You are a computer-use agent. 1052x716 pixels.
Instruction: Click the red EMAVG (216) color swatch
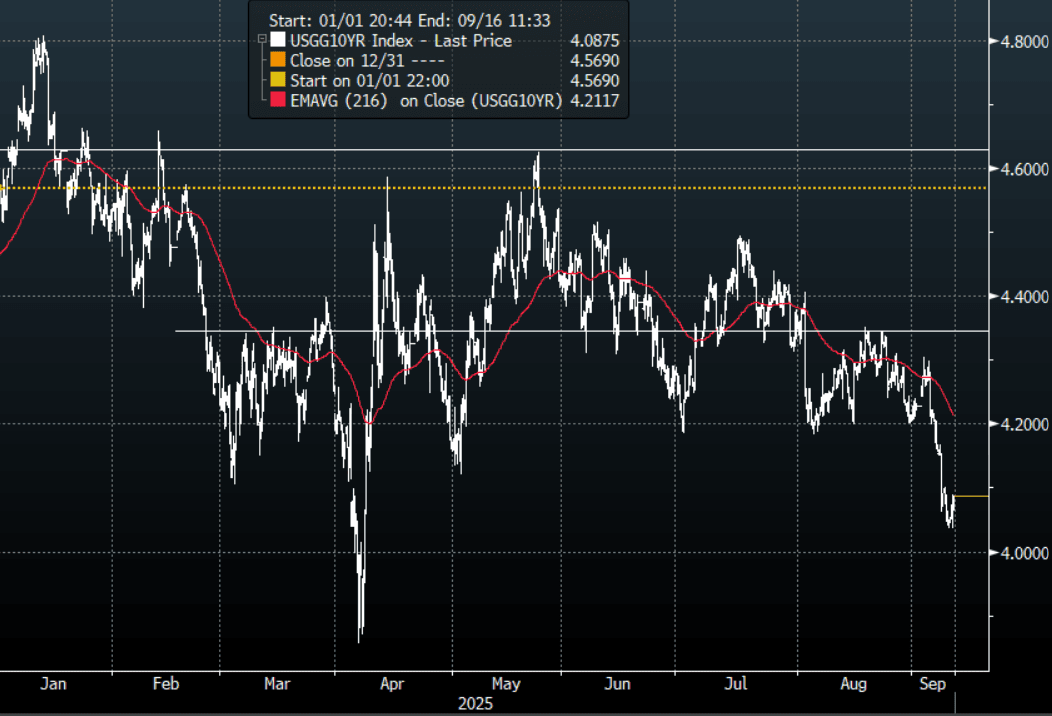pyautogui.click(x=278, y=100)
